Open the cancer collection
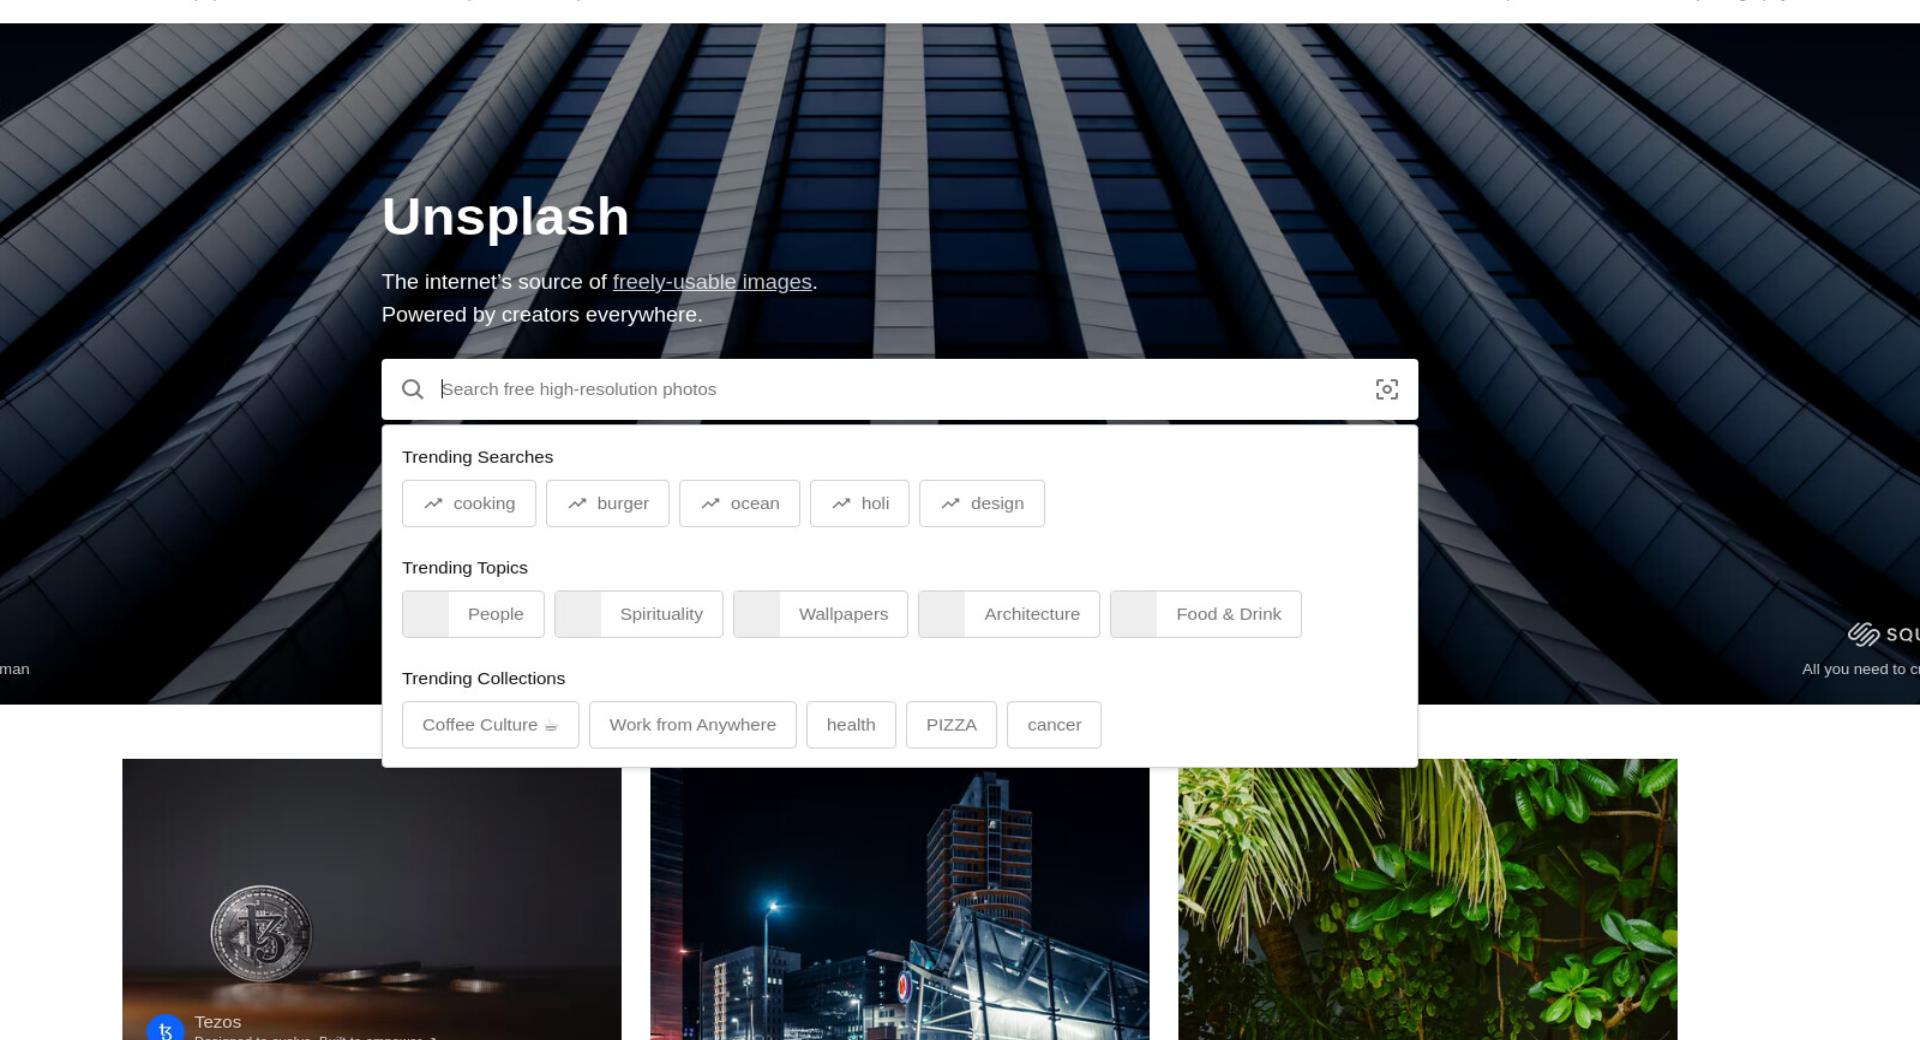The image size is (1920, 1040). [1054, 725]
